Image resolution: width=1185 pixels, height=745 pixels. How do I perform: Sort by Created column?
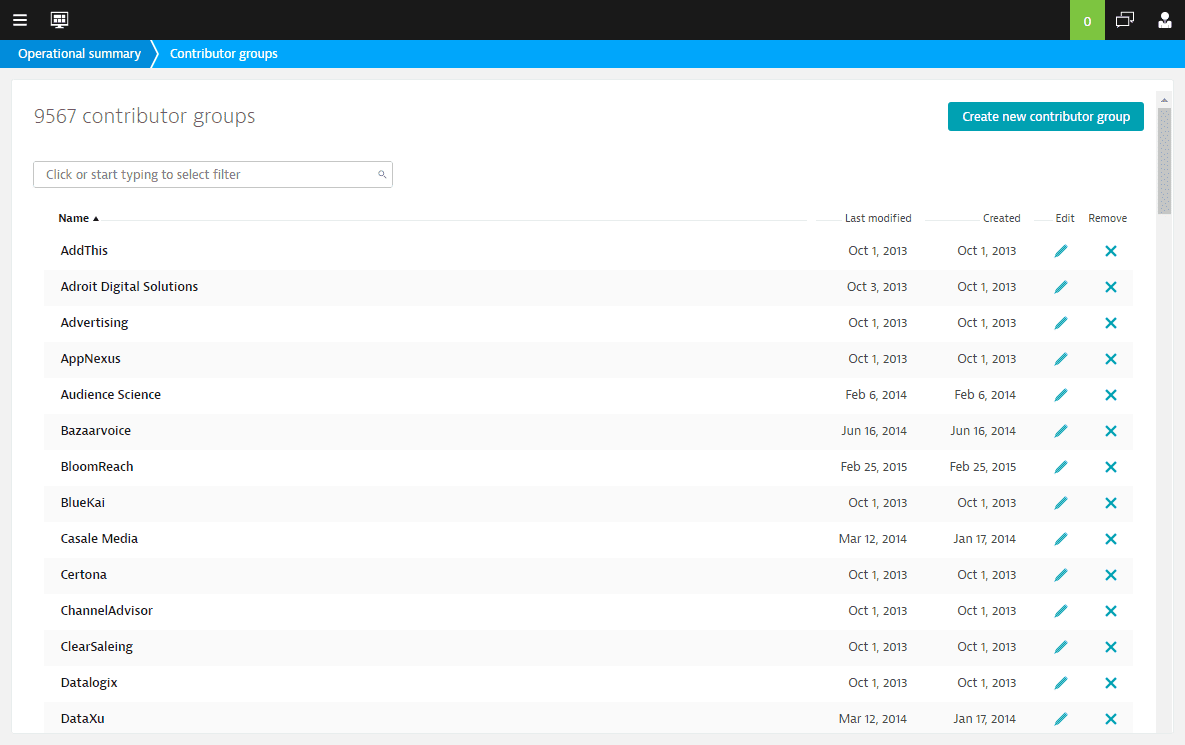[x=1001, y=218]
